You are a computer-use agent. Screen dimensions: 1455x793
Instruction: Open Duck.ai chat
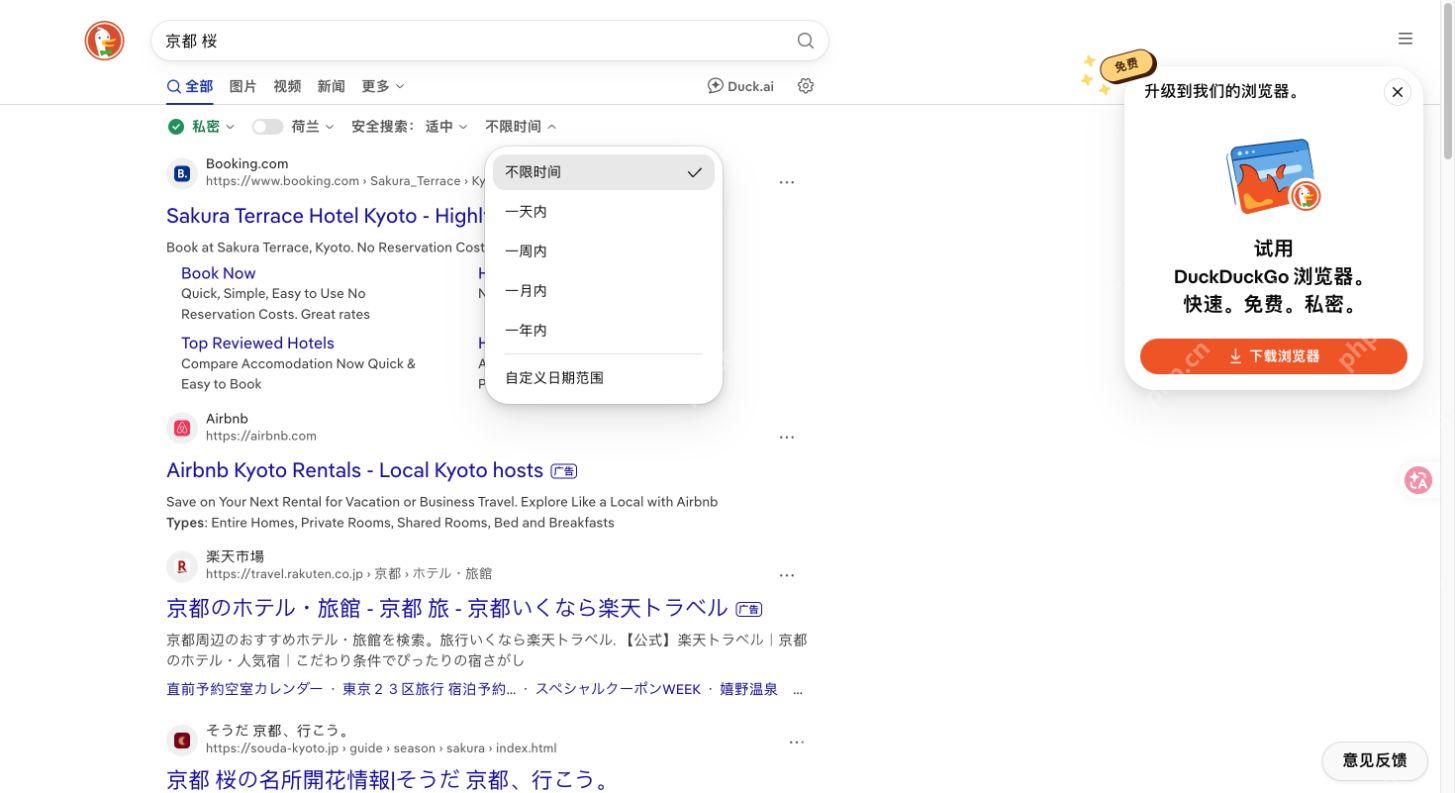(740, 86)
